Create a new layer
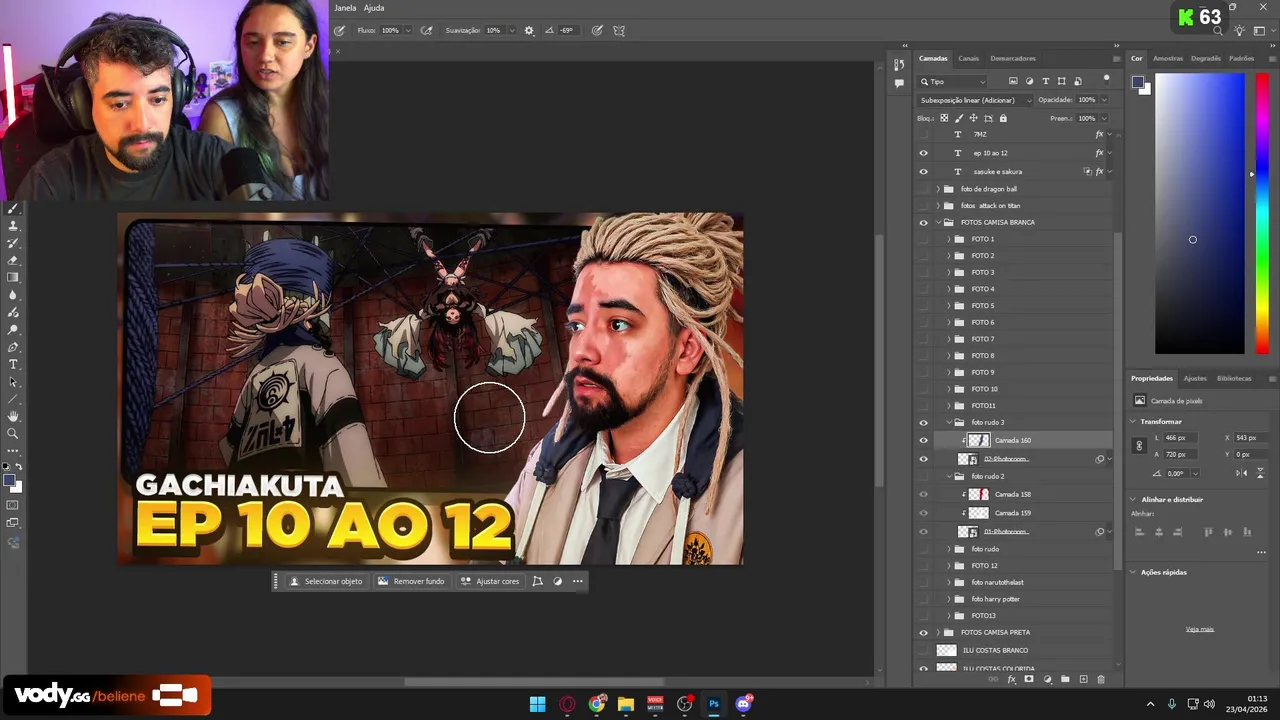 pyautogui.click(x=1083, y=679)
